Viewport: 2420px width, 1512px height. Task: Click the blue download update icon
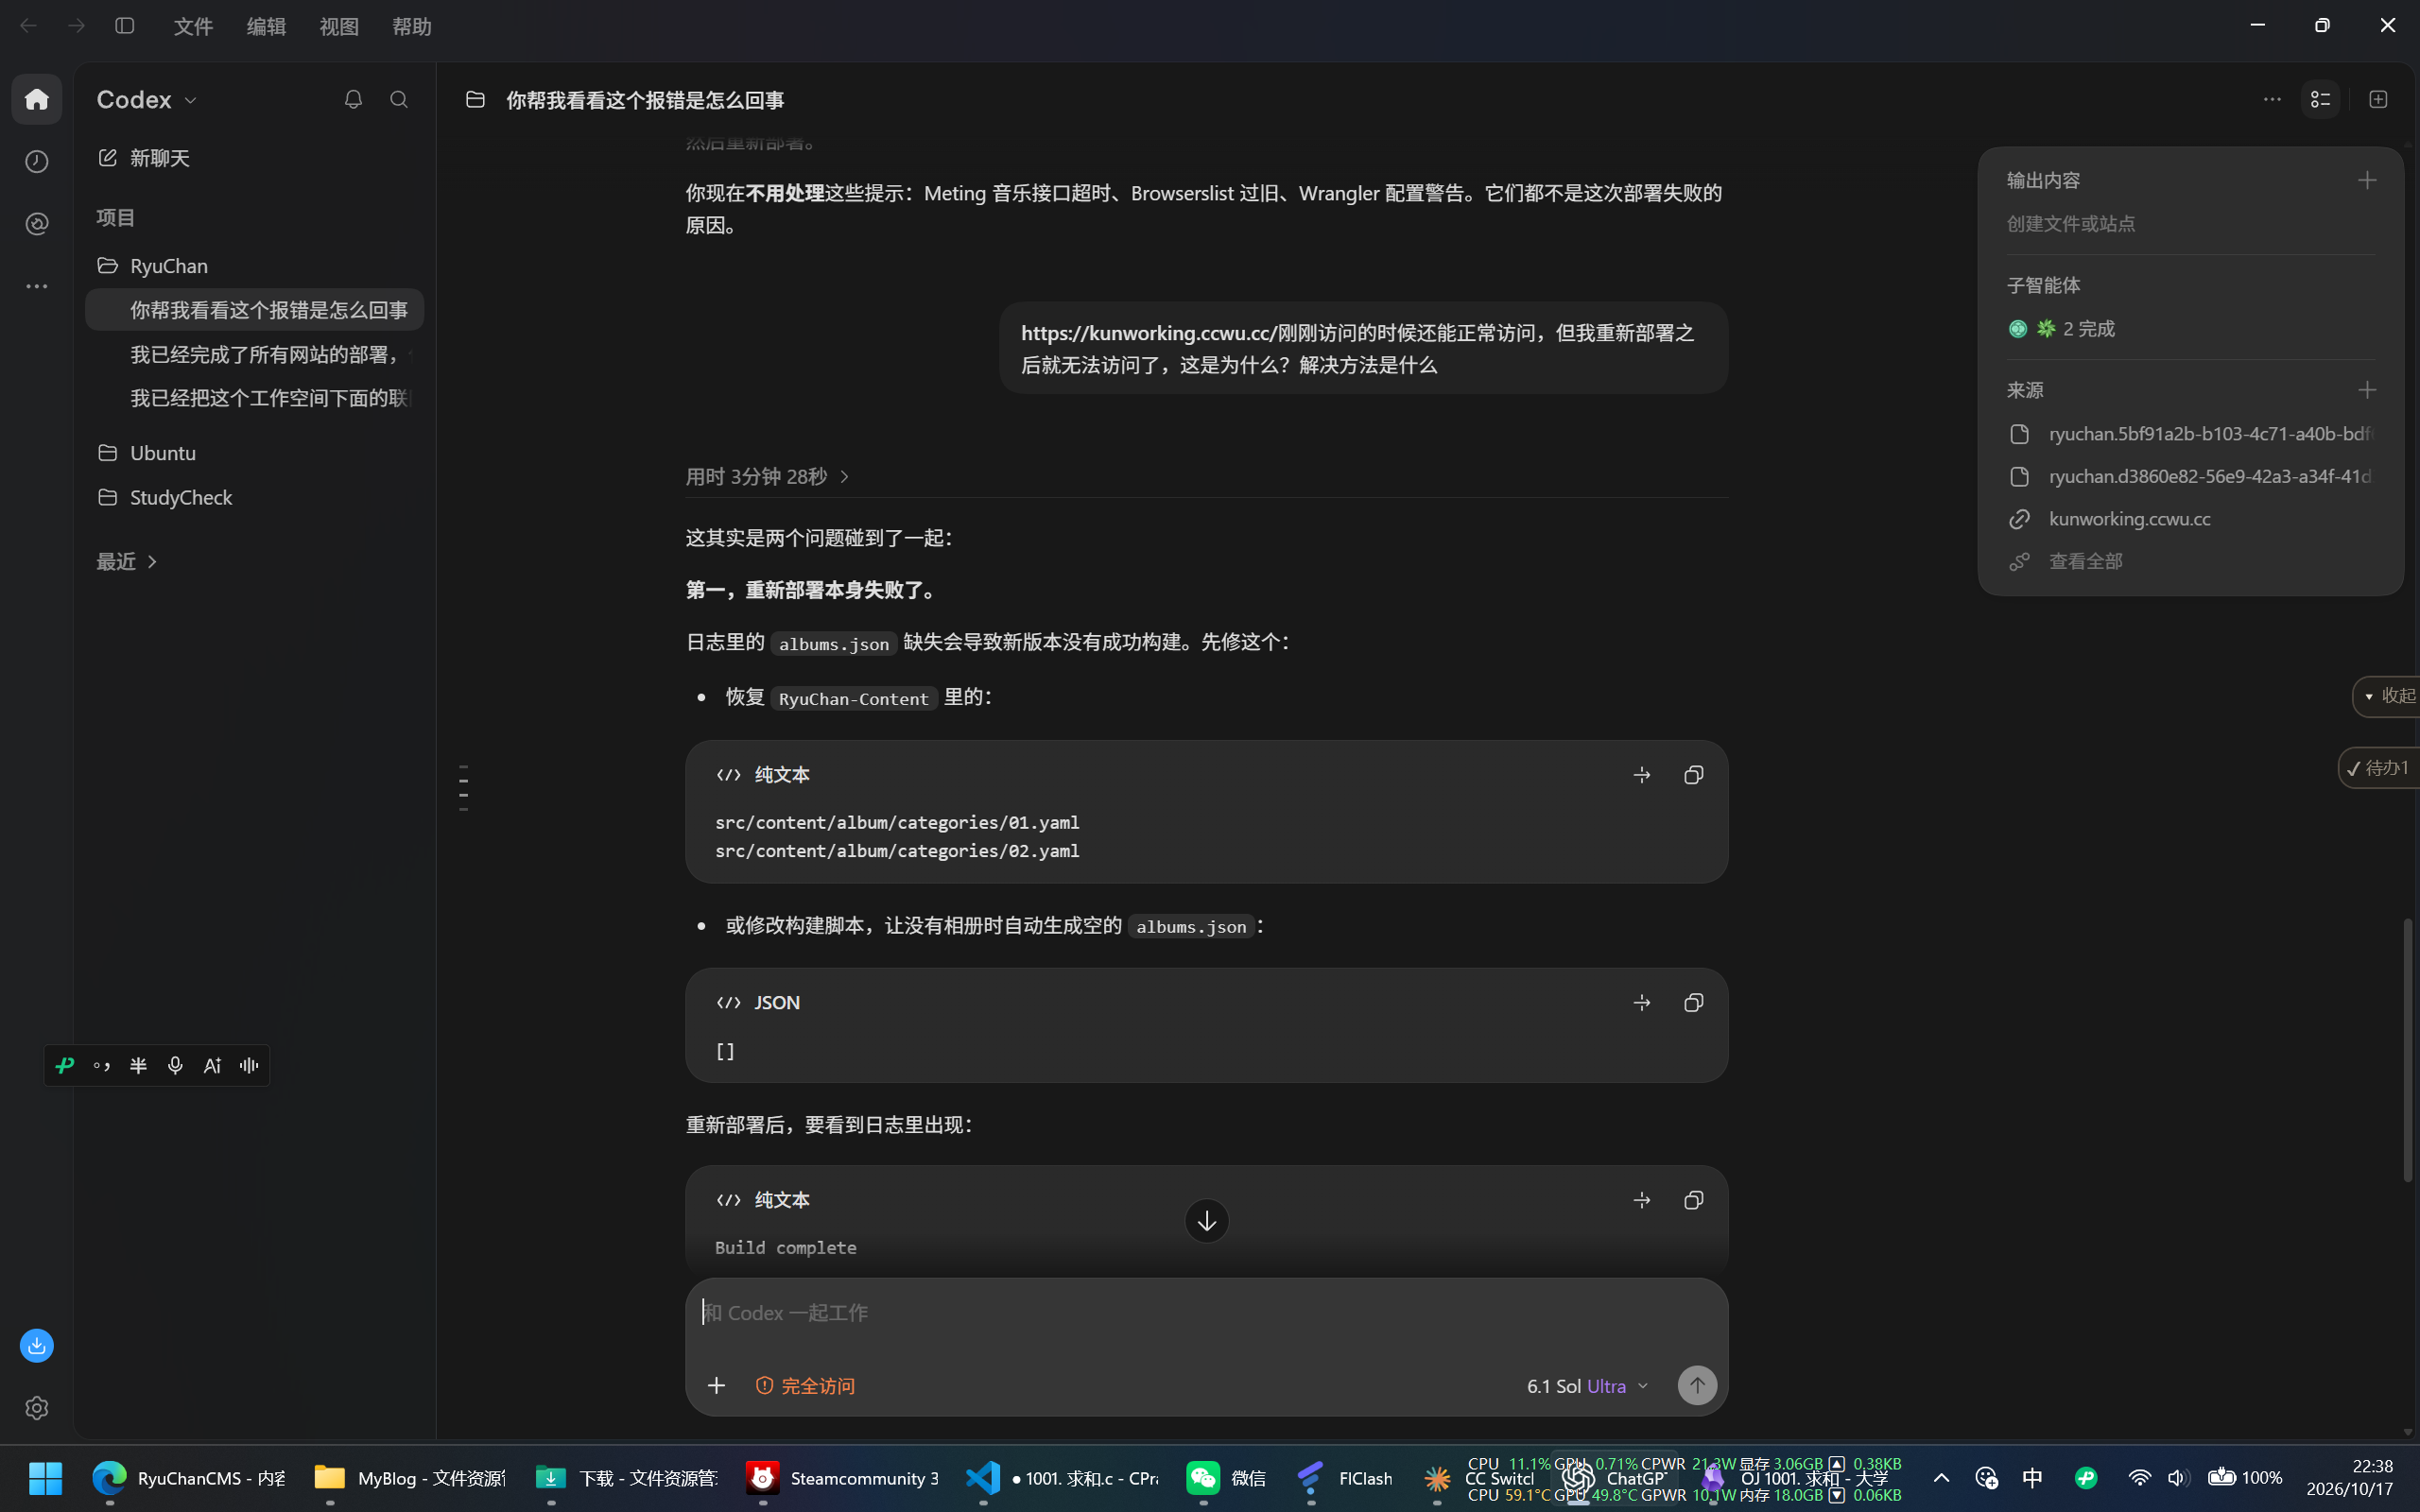[37, 1346]
